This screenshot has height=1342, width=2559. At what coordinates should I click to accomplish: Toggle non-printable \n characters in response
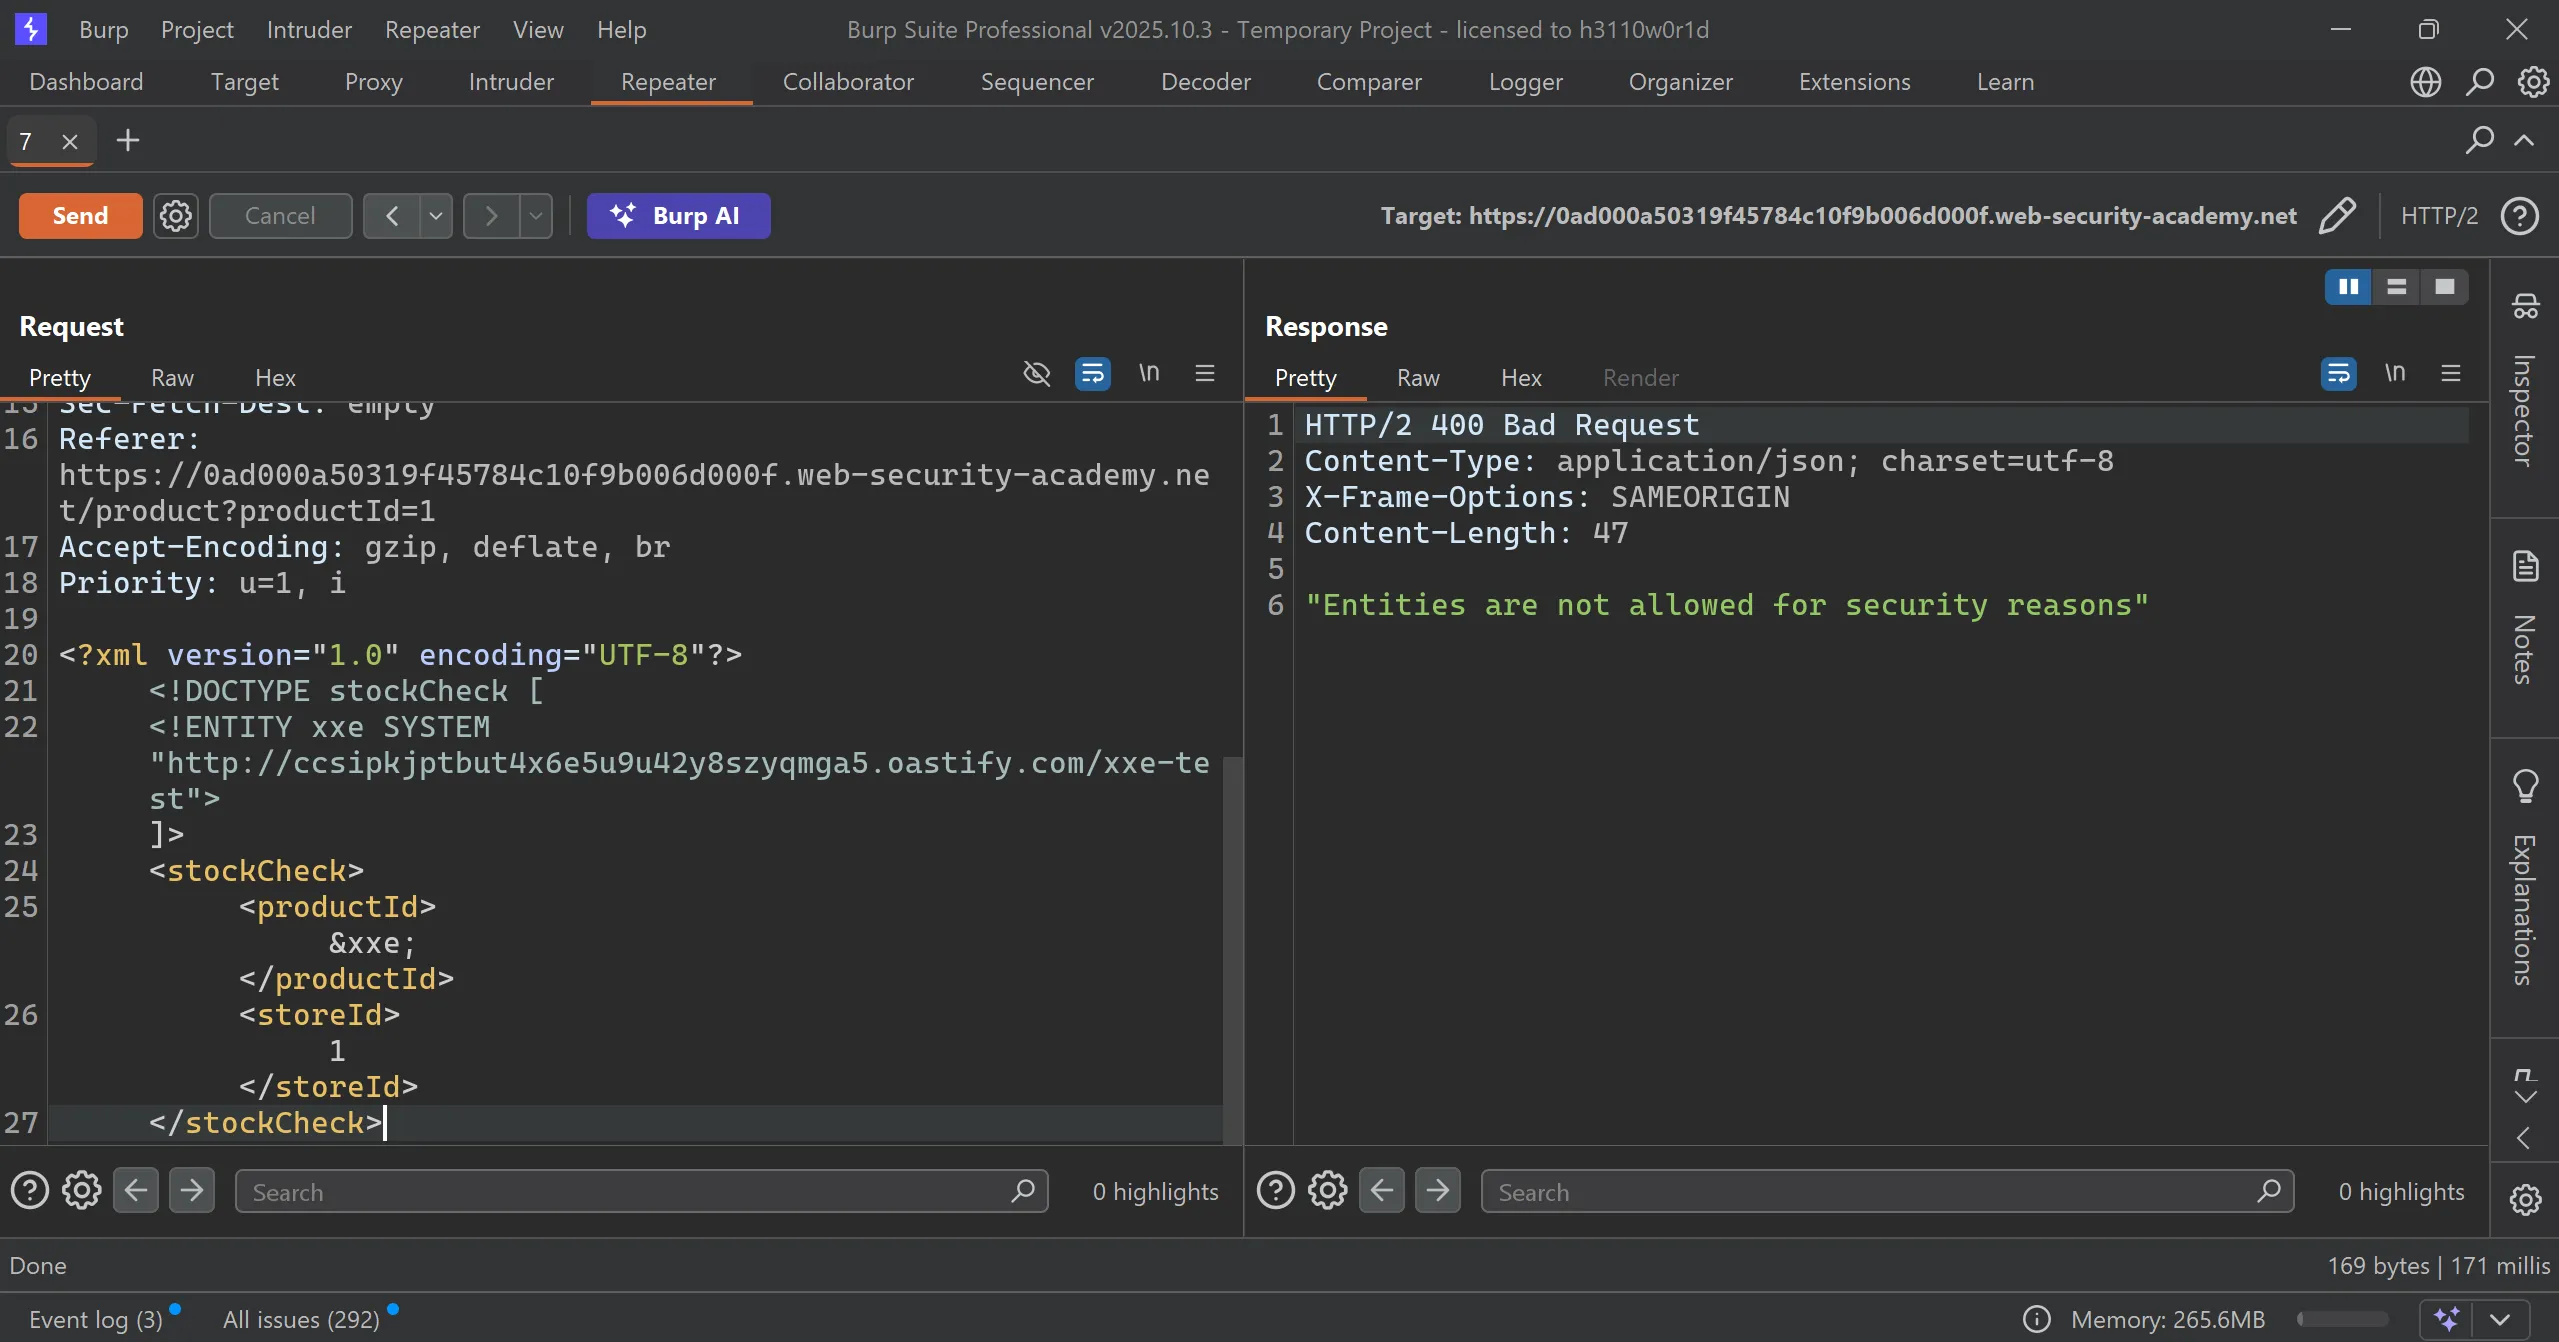tap(2394, 374)
